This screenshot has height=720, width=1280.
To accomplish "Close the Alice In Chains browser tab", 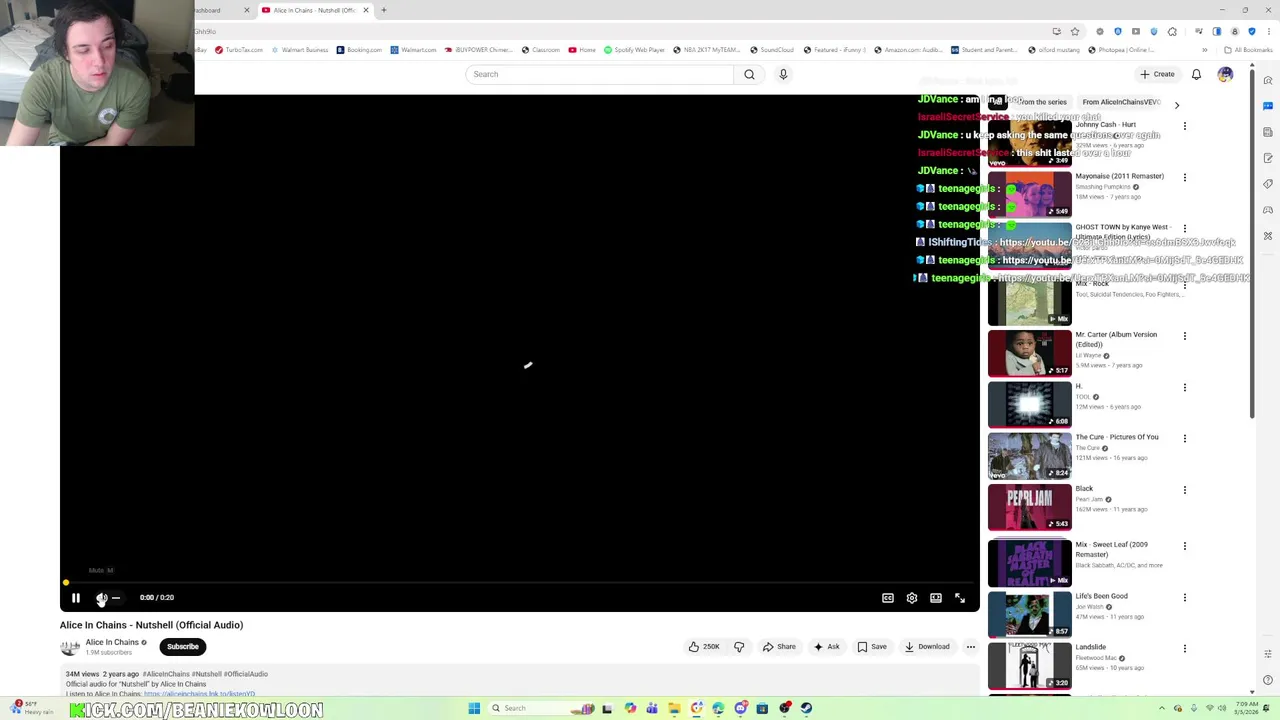I will tap(366, 10).
